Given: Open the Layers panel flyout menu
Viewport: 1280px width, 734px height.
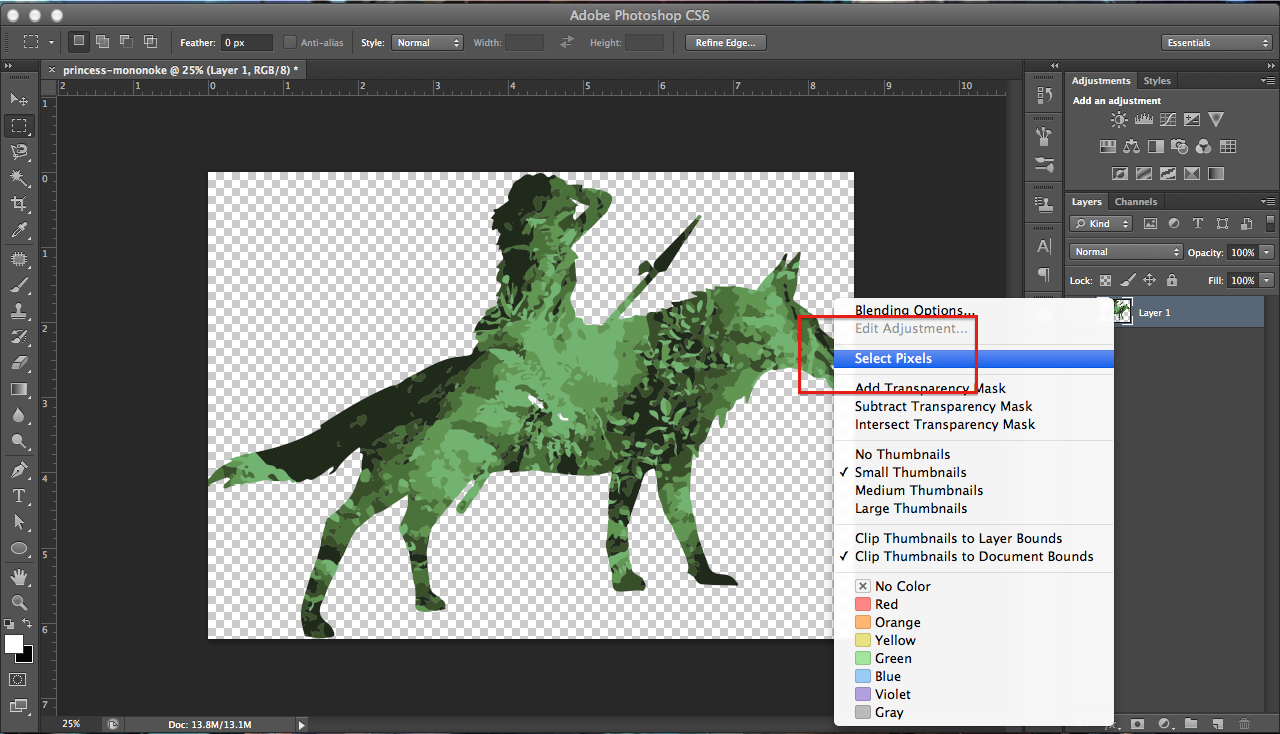Looking at the screenshot, I should [1270, 201].
